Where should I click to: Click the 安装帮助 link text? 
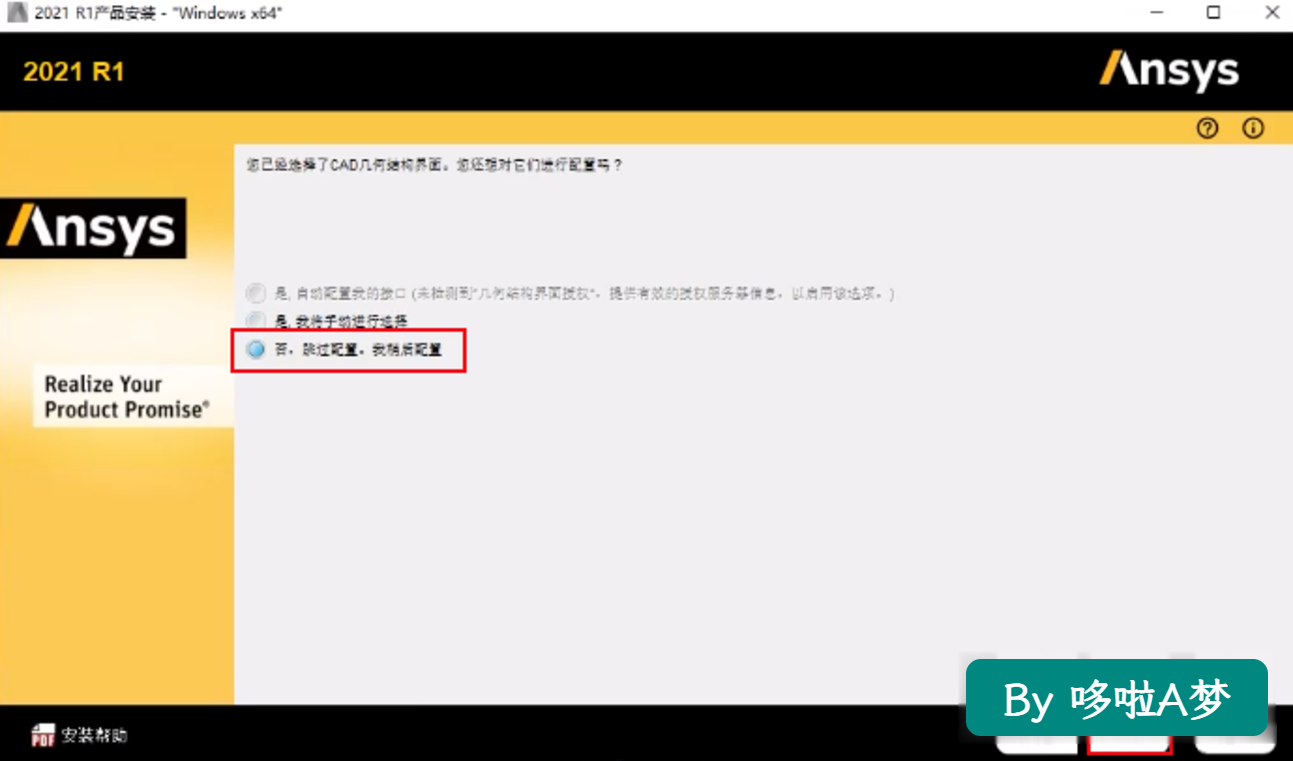(94, 736)
